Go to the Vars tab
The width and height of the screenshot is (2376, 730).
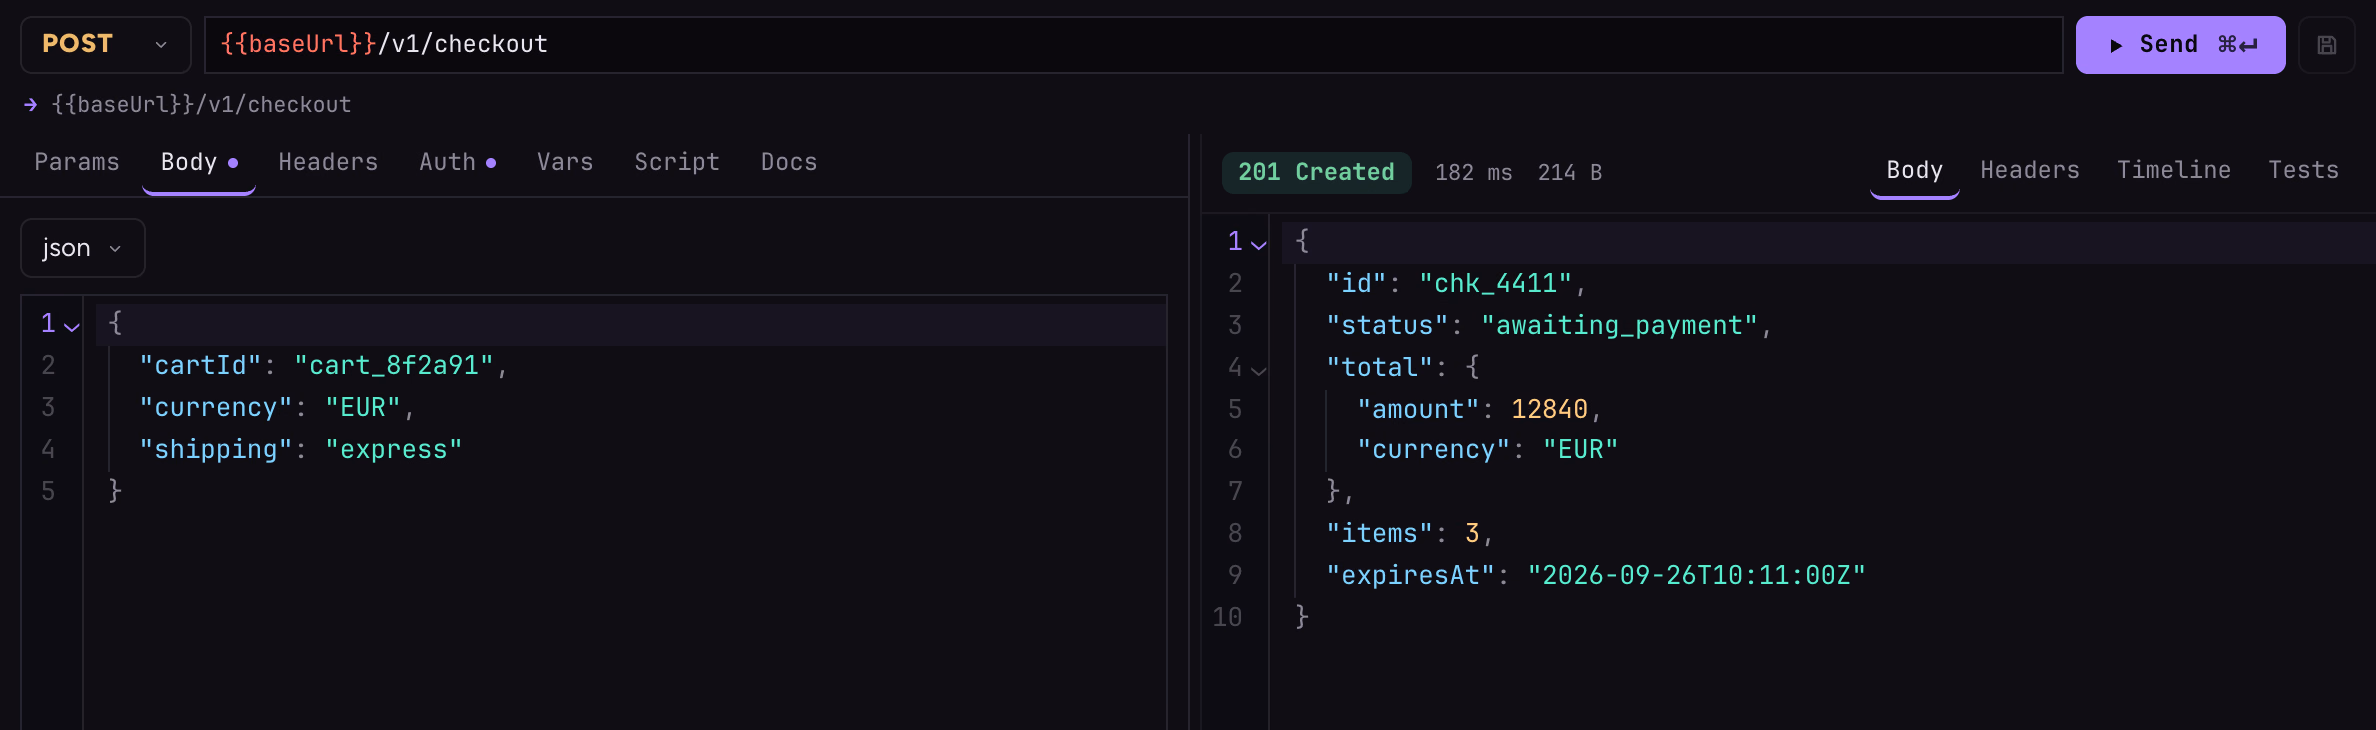[565, 162]
